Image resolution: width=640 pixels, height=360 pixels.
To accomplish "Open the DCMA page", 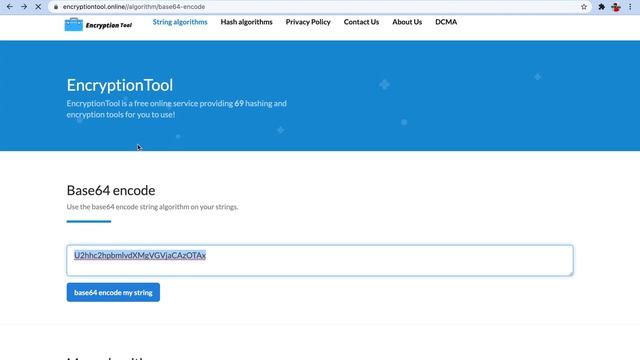I will tap(446, 22).
